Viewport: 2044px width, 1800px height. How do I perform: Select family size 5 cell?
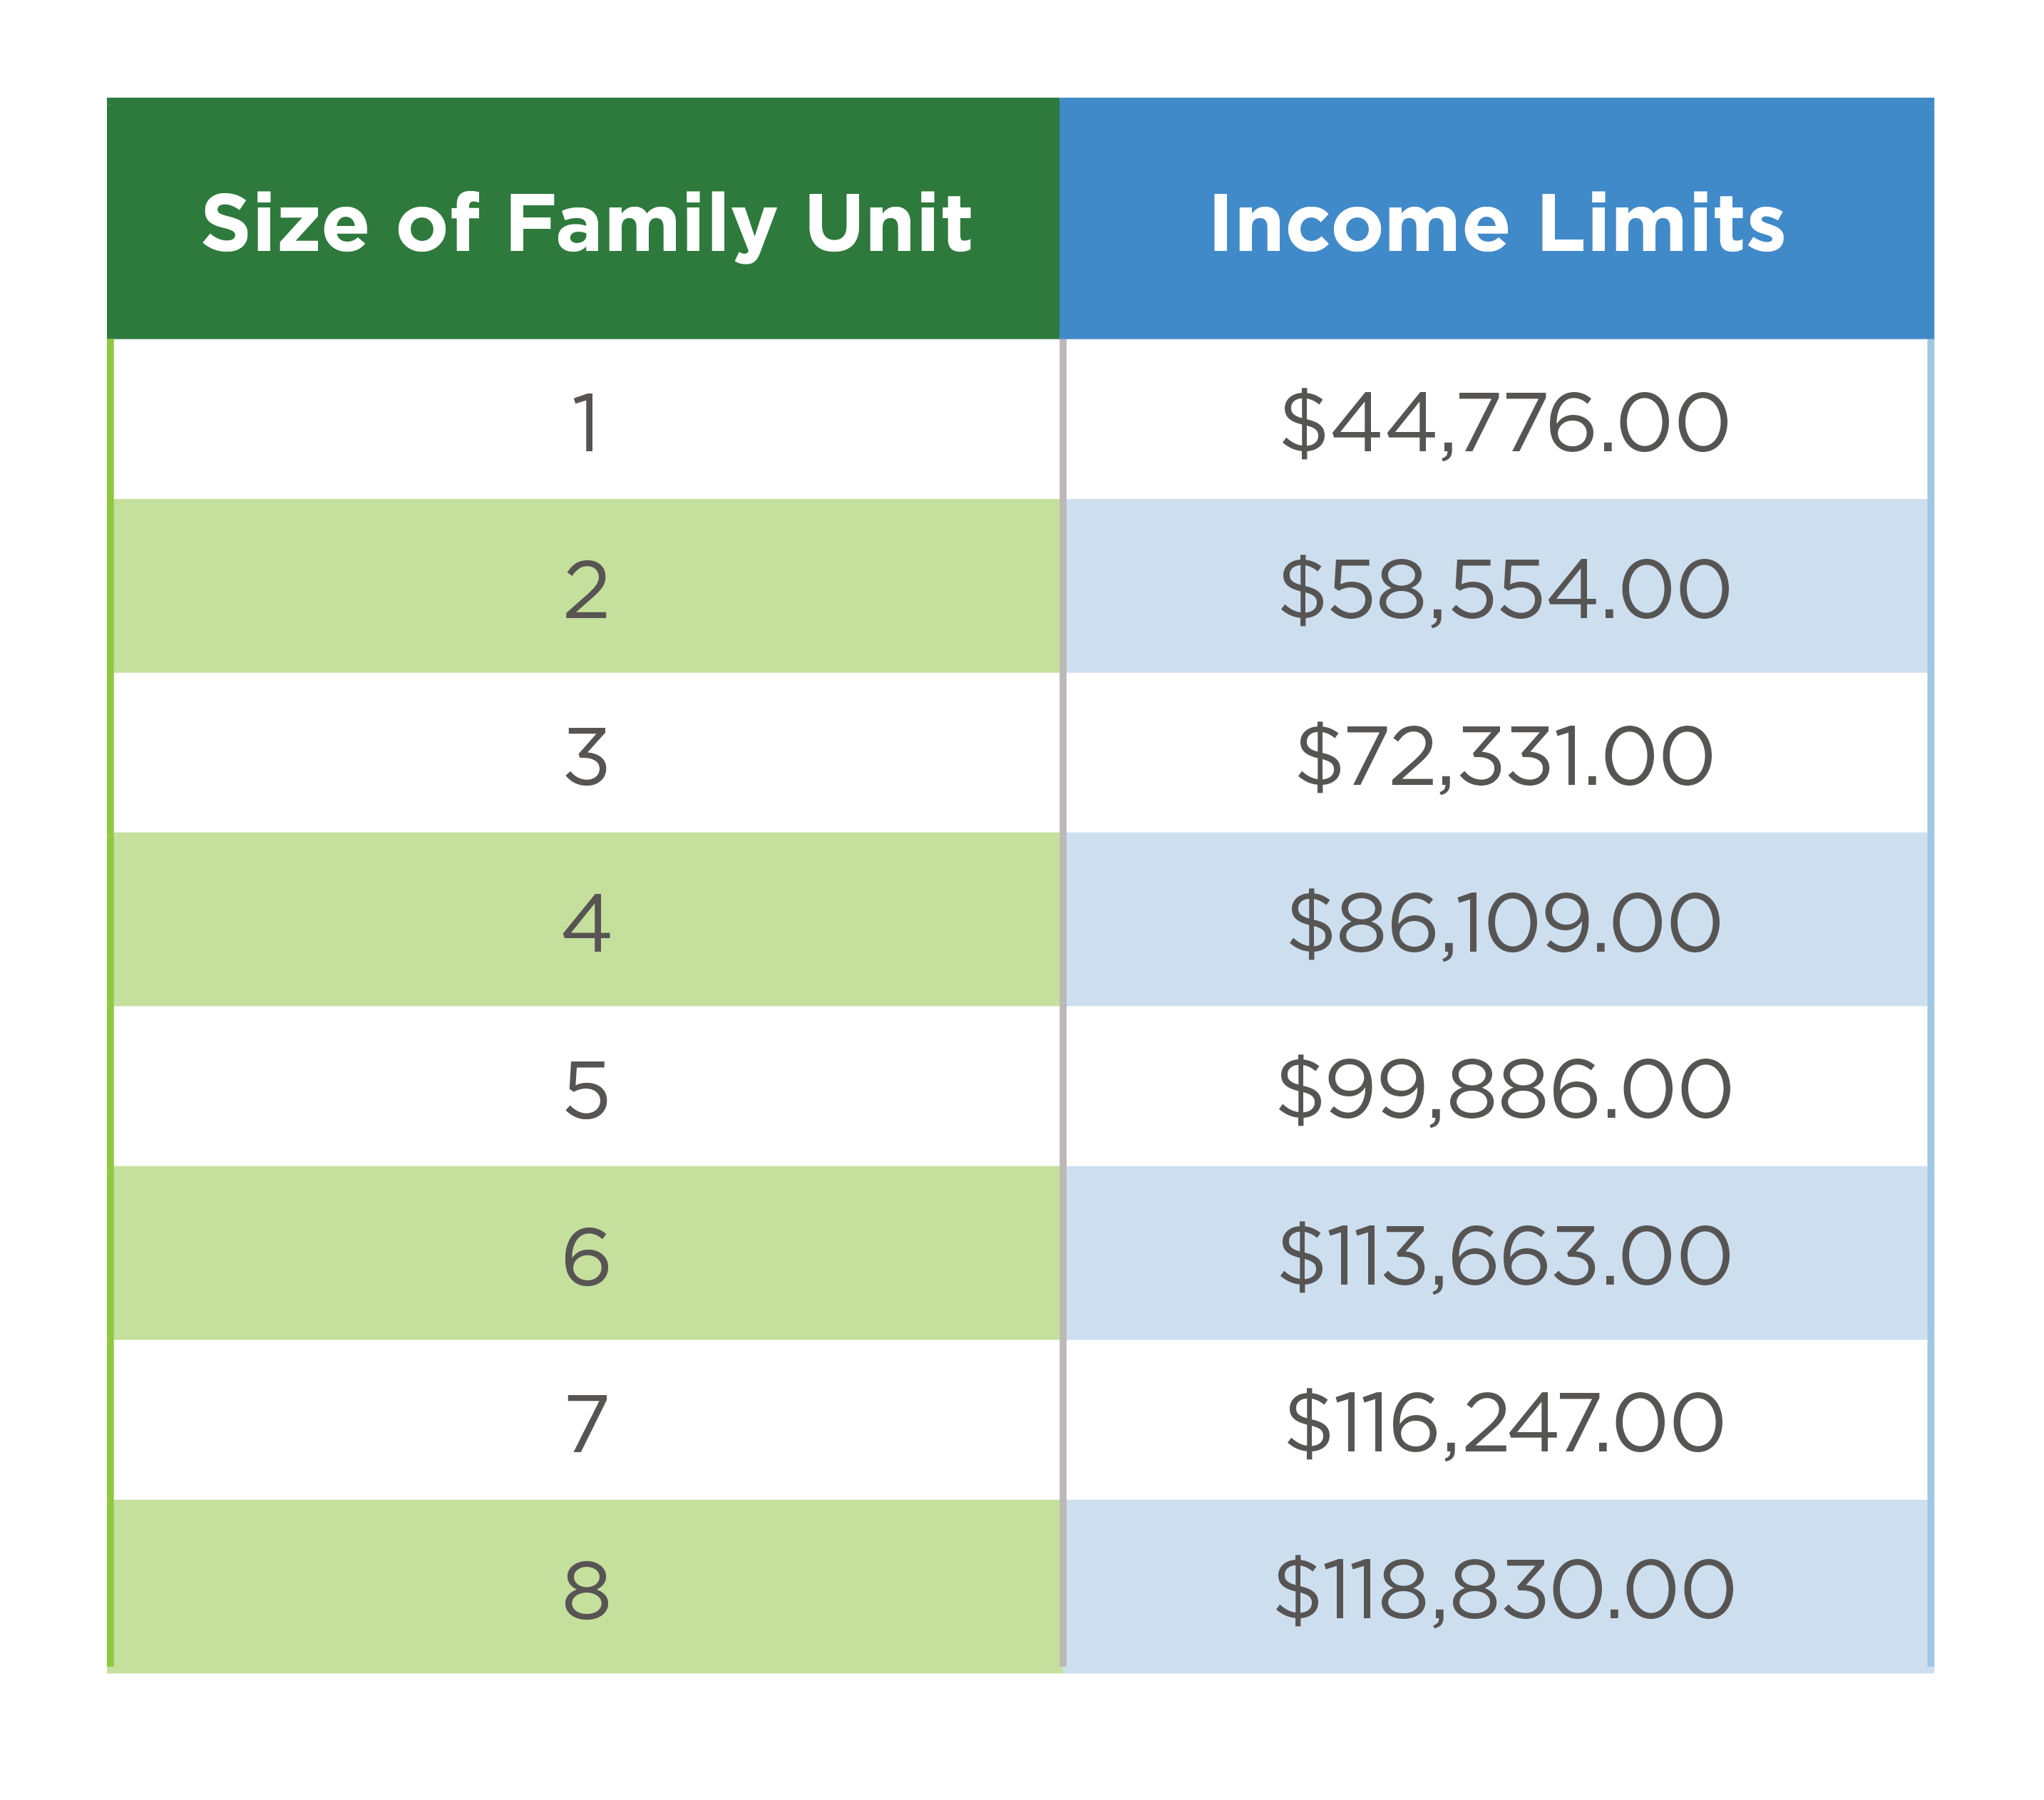click(x=586, y=1086)
